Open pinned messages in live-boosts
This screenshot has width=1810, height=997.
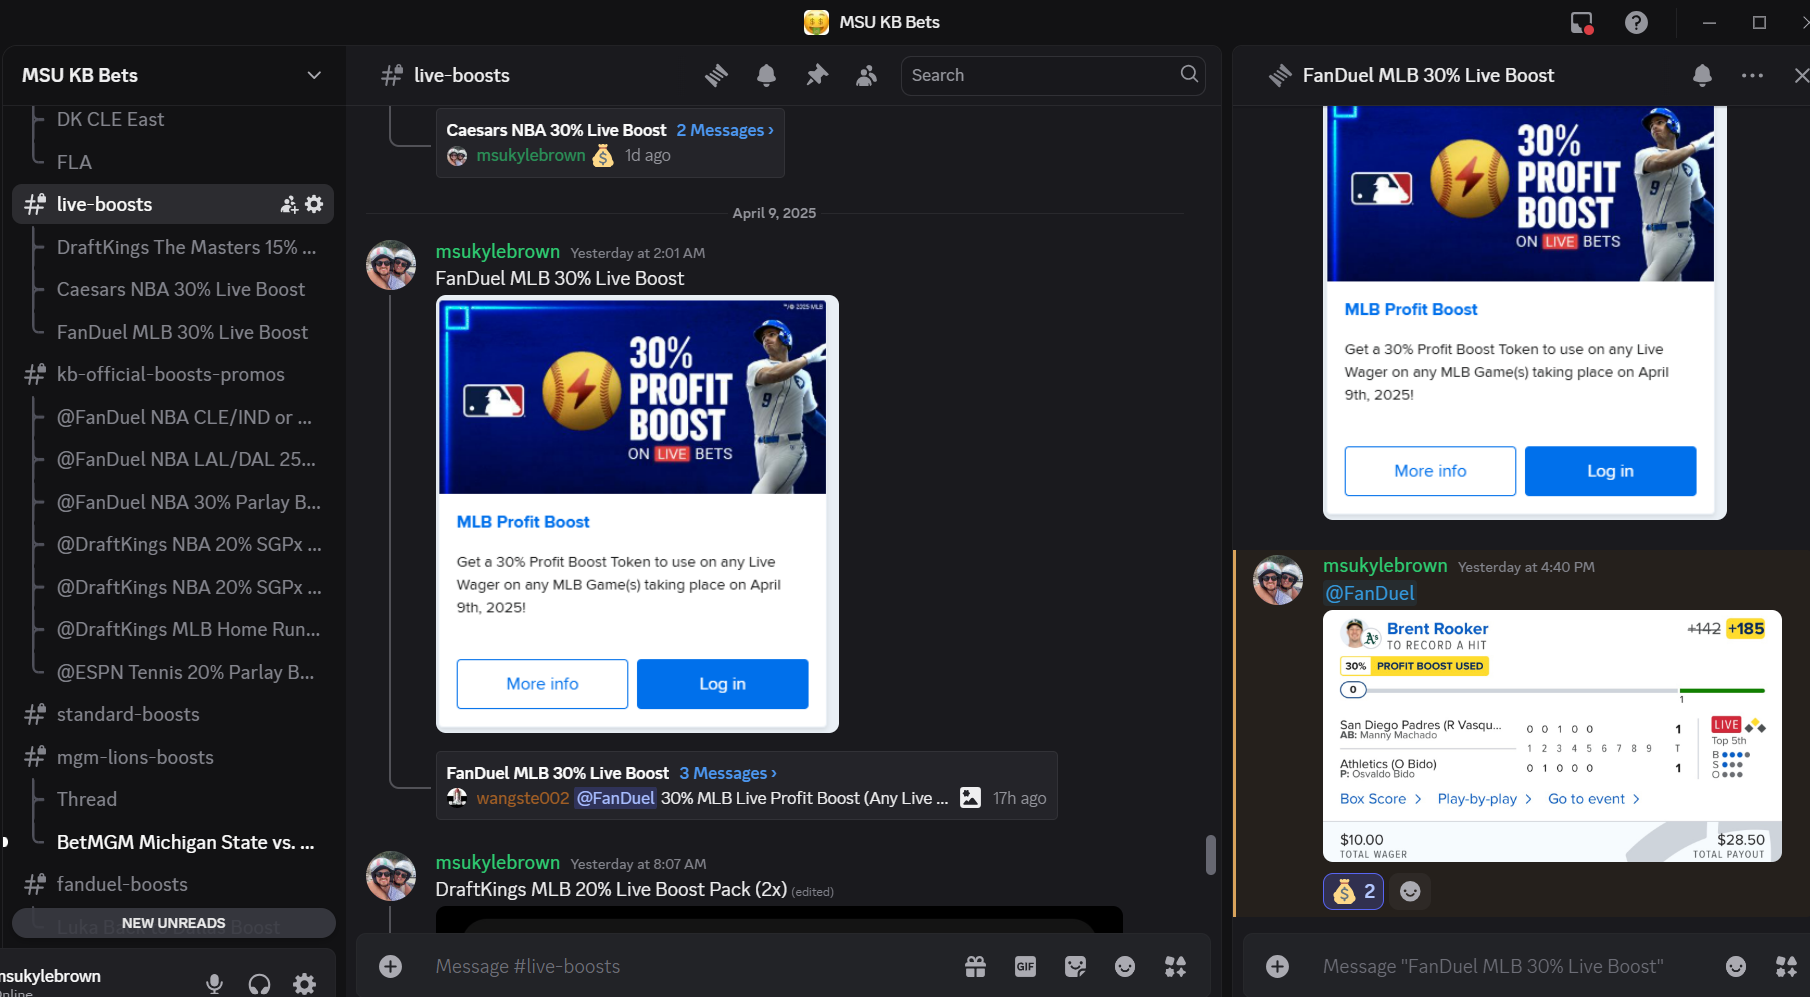tap(817, 75)
